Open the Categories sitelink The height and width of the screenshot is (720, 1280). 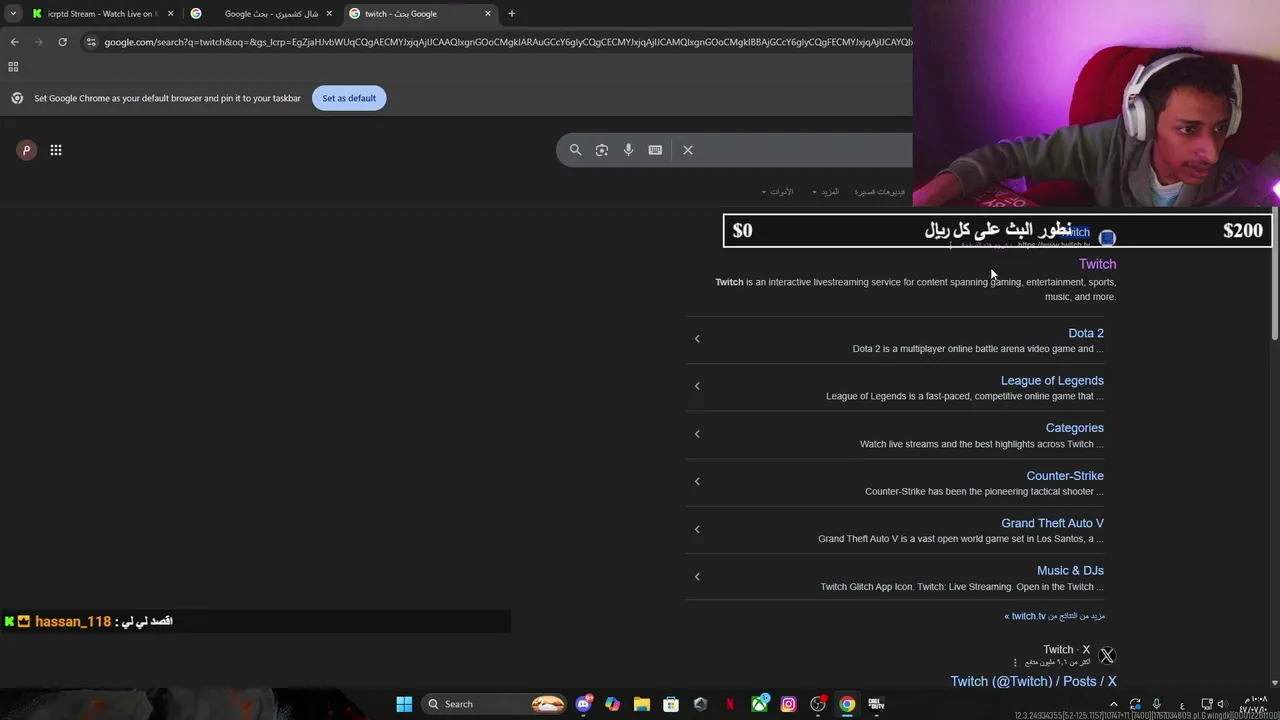[1075, 428]
